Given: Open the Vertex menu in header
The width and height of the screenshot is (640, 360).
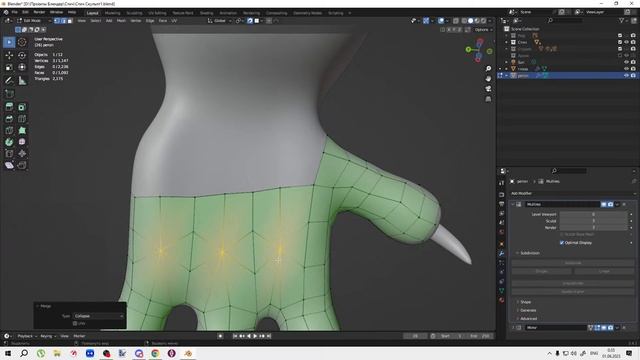Looking at the screenshot, I should [x=136, y=20].
